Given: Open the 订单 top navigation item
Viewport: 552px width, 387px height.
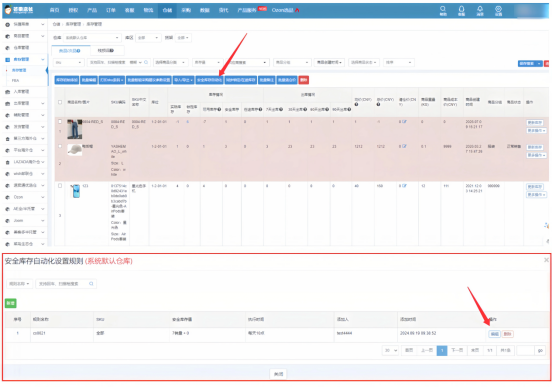Looking at the screenshot, I should [111, 10].
